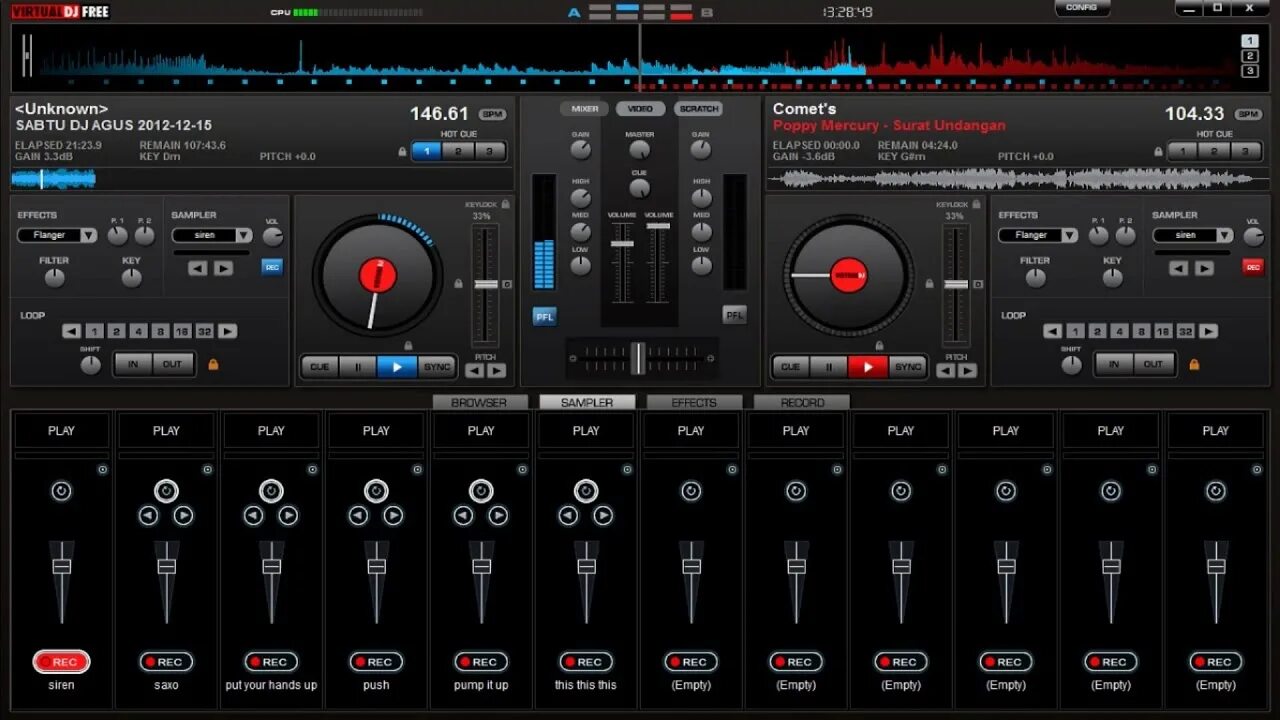Toggle right sampler REC button
This screenshot has height=720, width=1280.
[1253, 267]
